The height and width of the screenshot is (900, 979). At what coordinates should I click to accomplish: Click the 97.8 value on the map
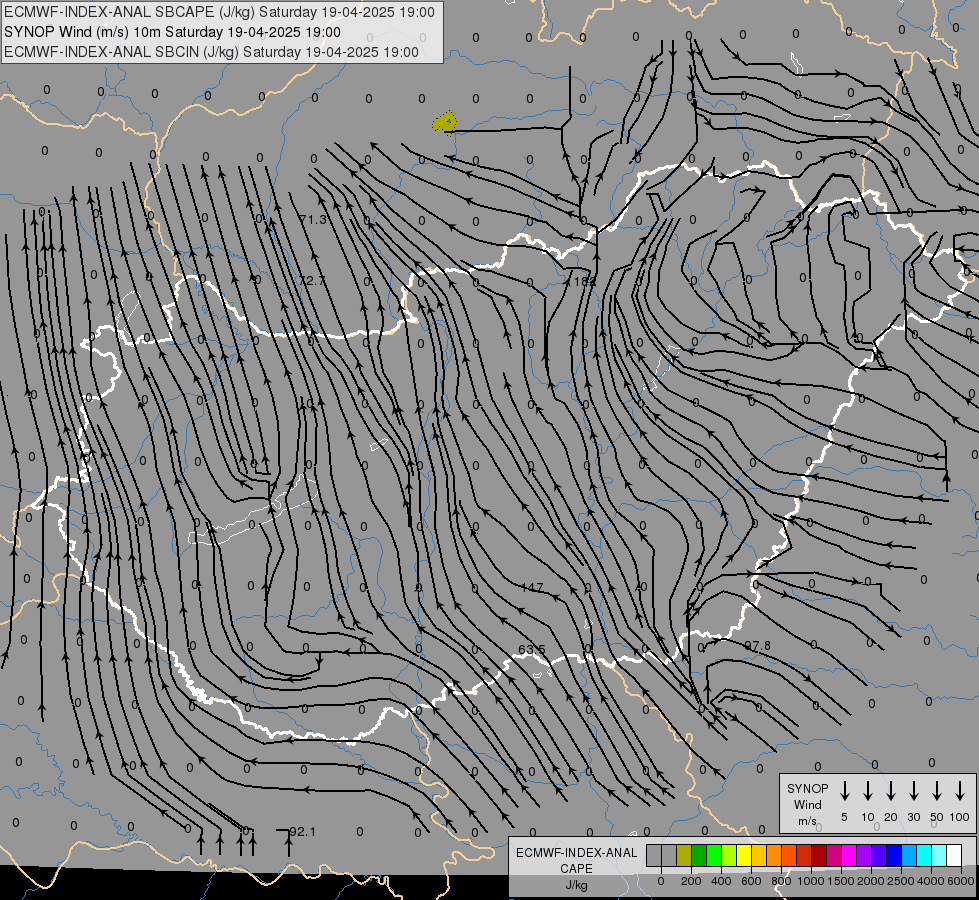point(757,645)
